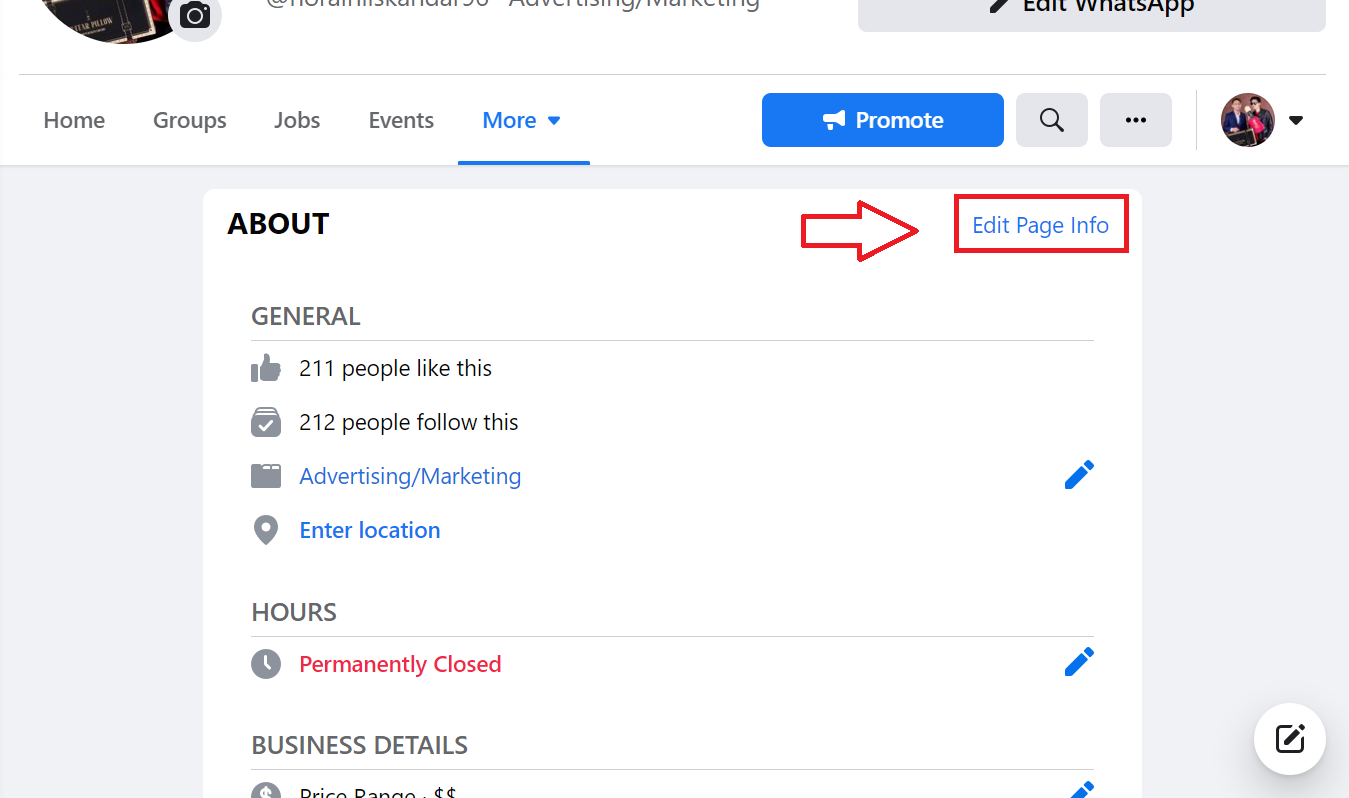Click the pencil icon beside Advertising/Marketing
The image size is (1349, 798).
point(1079,475)
